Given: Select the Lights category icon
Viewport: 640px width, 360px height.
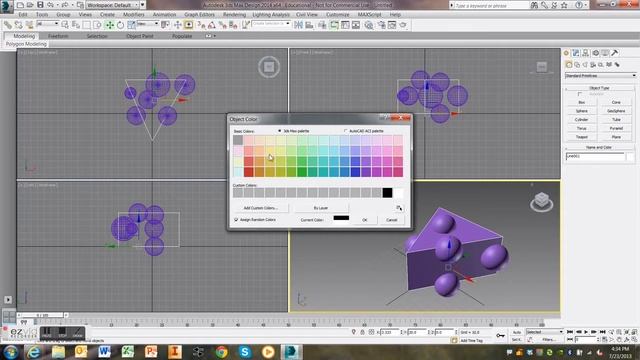Looking at the screenshot, I should [x=585, y=64].
